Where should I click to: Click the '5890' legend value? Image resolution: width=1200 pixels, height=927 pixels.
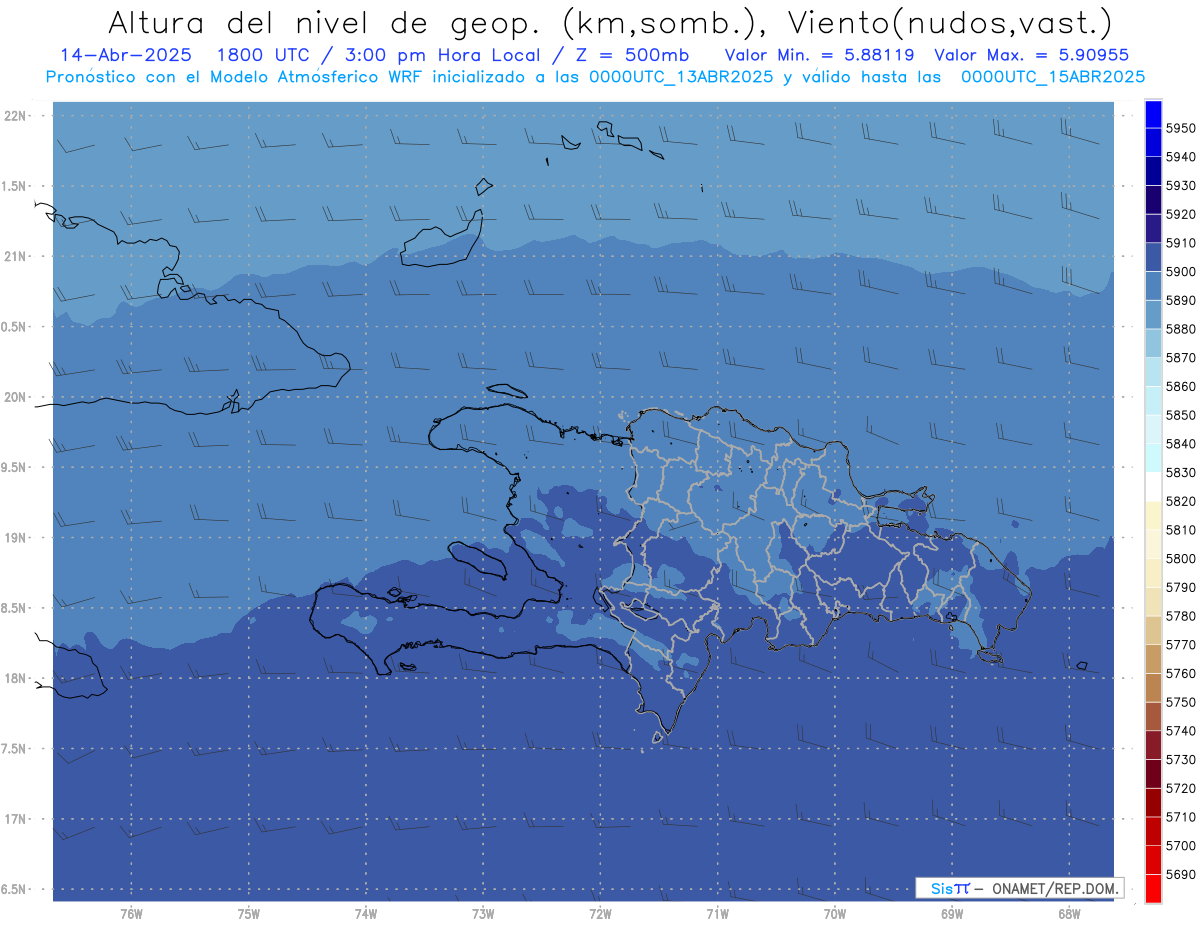[x=1181, y=300]
